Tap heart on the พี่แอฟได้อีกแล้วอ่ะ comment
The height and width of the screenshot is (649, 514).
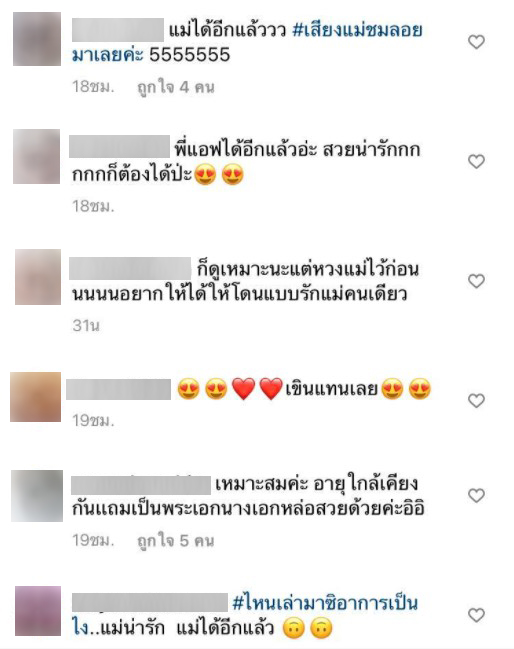pyautogui.click(x=476, y=161)
